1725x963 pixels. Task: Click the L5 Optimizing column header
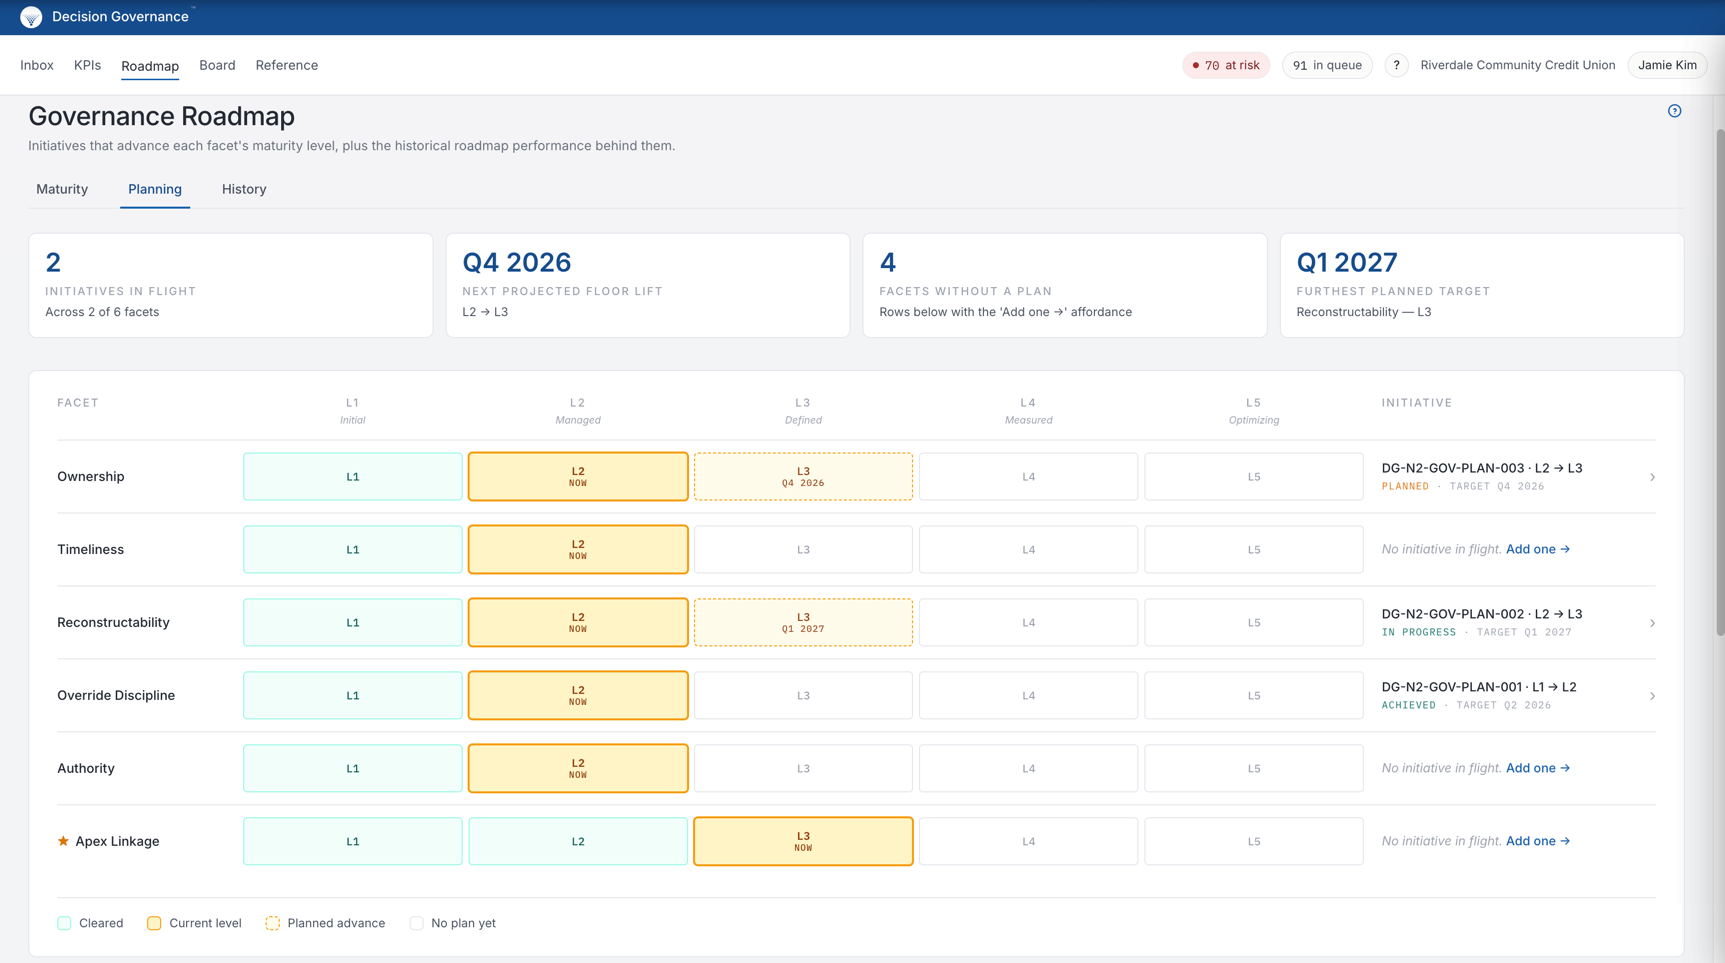[1254, 410]
